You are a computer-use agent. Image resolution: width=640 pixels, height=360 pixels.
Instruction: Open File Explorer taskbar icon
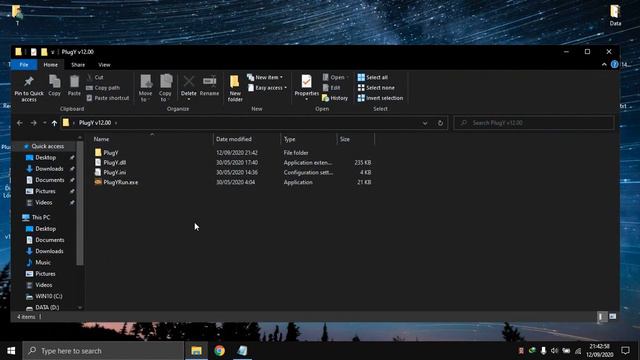[196, 351]
